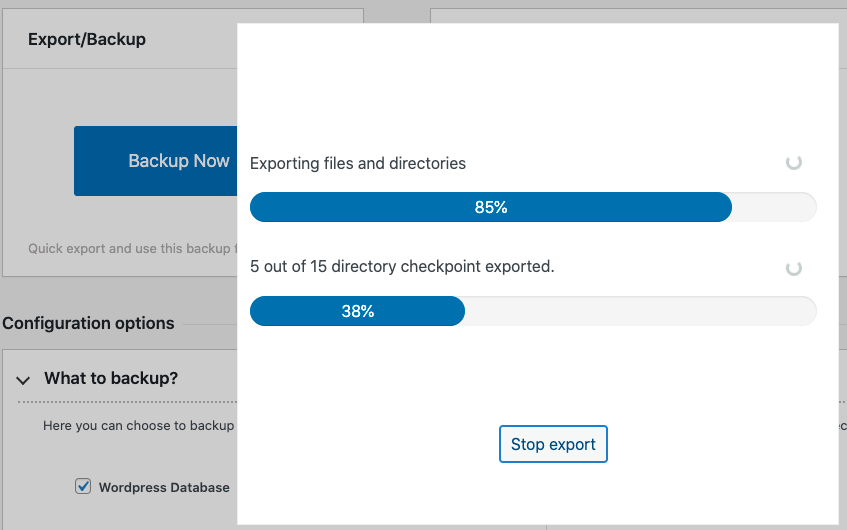Click the spinner beside Exporting files and directories
The width and height of the screenshot is (847, 530).
point(794,162)
